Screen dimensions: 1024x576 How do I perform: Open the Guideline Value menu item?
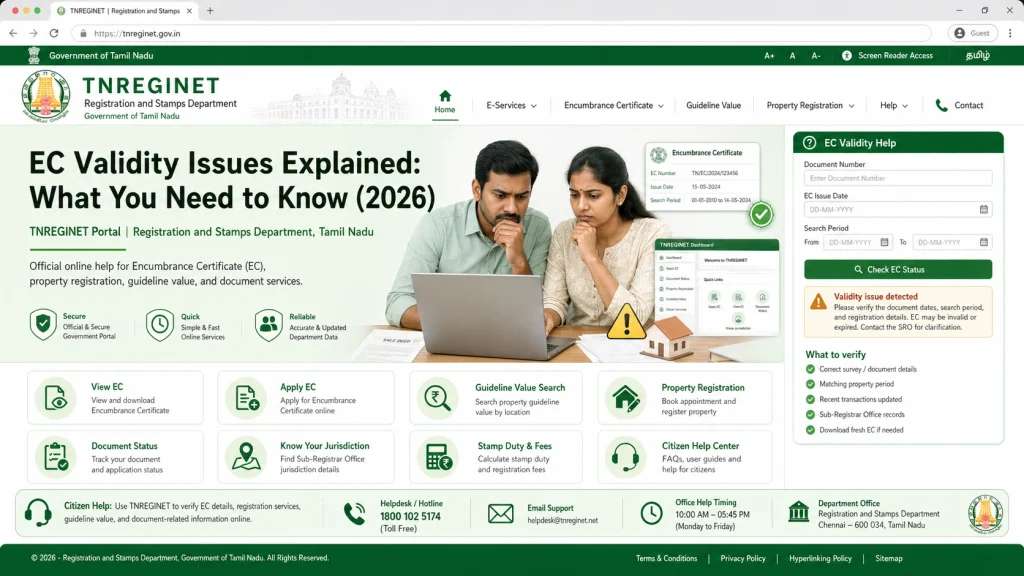[x=713, y=105]
